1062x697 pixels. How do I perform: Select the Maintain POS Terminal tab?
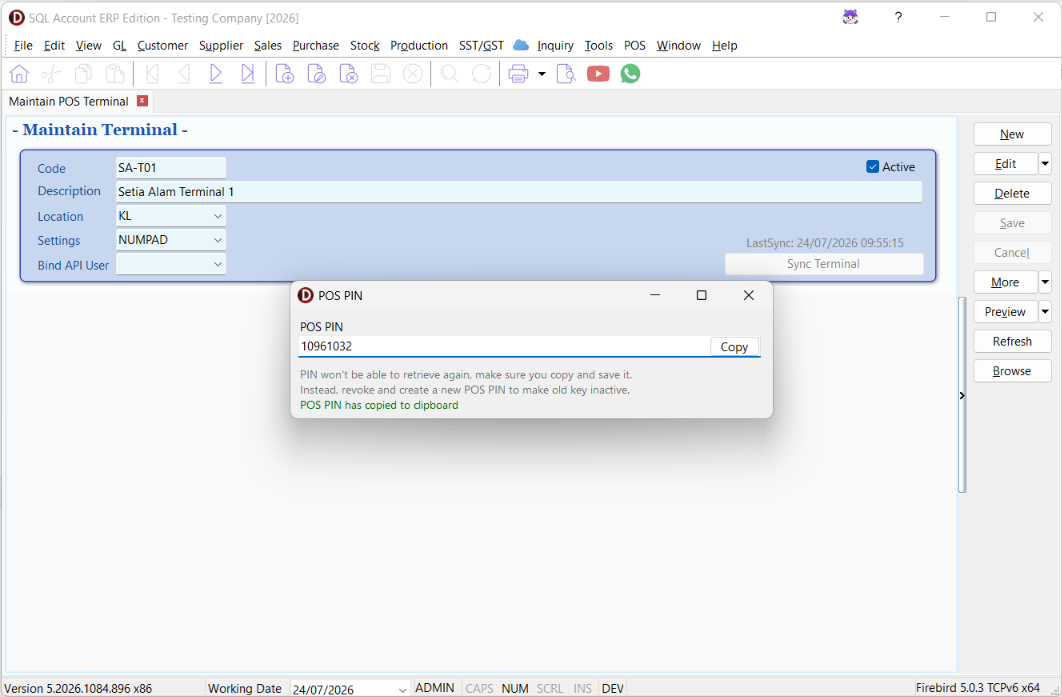[x=68, y=101]
